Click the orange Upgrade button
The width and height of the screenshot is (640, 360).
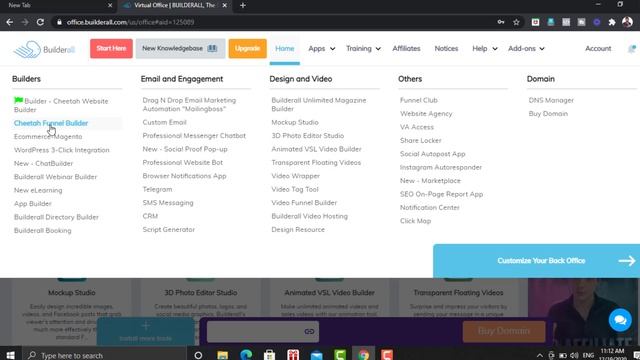(x=247, y=48)
